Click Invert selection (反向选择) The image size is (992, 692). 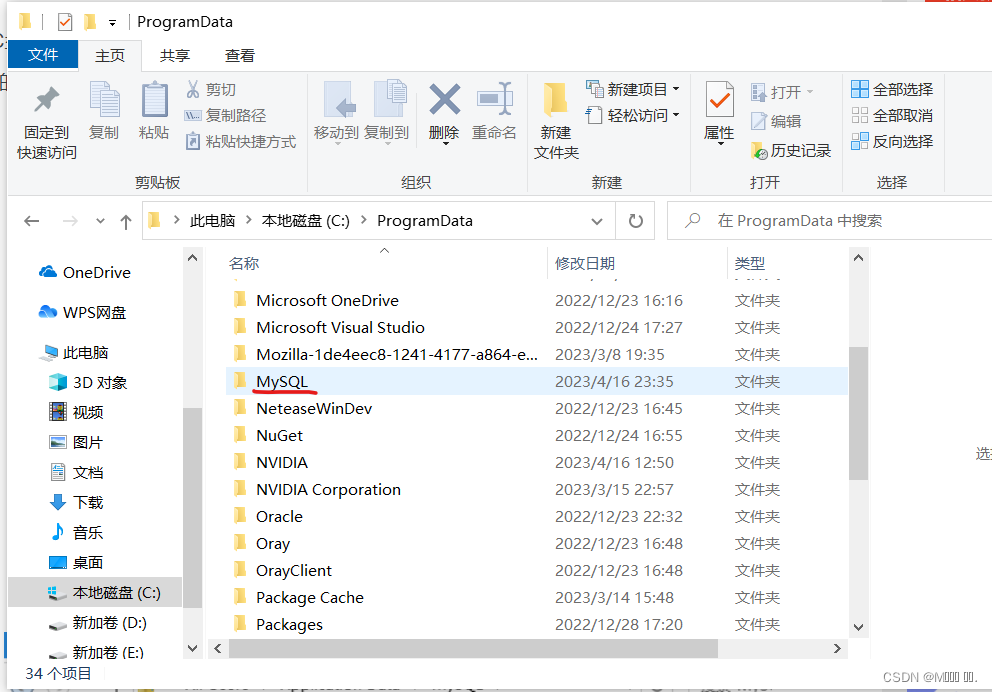[892, 141]
